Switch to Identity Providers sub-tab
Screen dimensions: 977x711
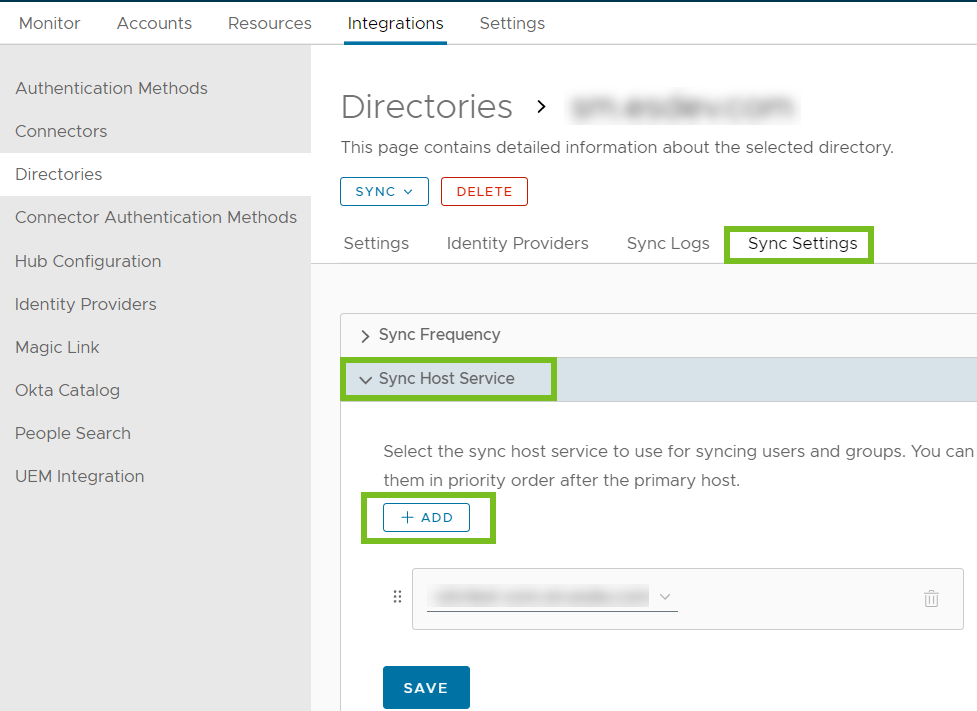(x=518, y=243)
